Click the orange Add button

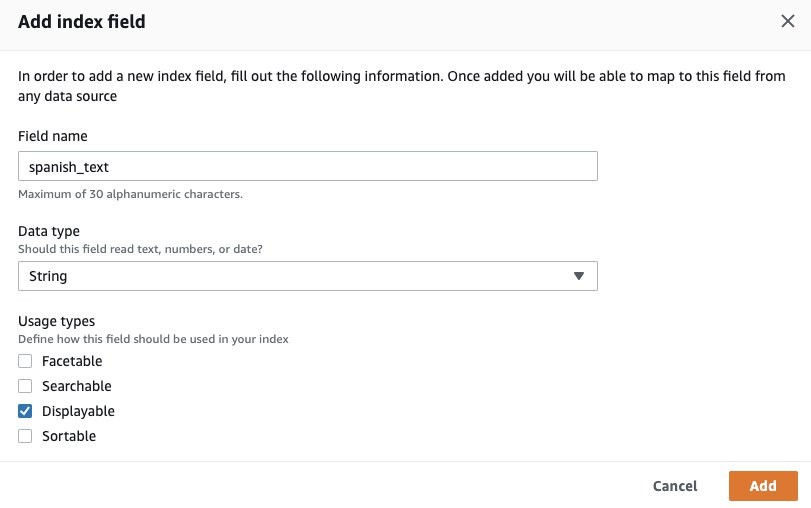click(763, 486)
